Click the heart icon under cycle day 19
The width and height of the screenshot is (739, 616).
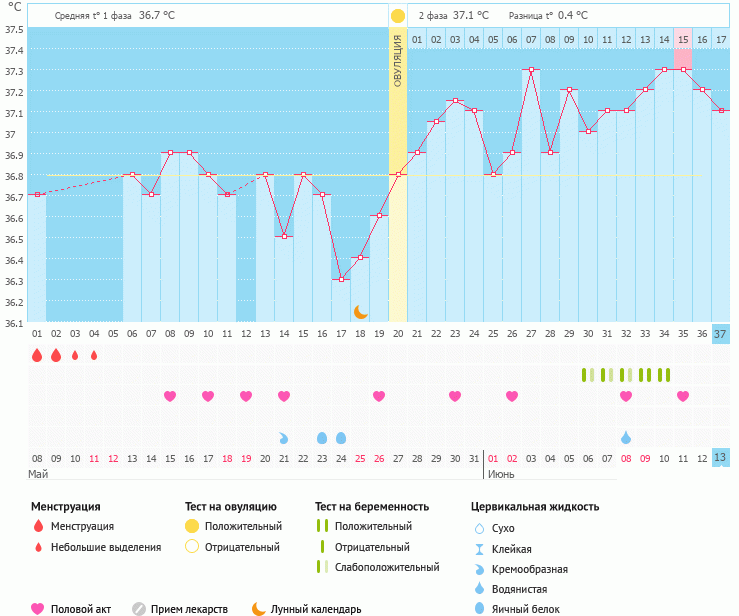click(x=379, y=396)
